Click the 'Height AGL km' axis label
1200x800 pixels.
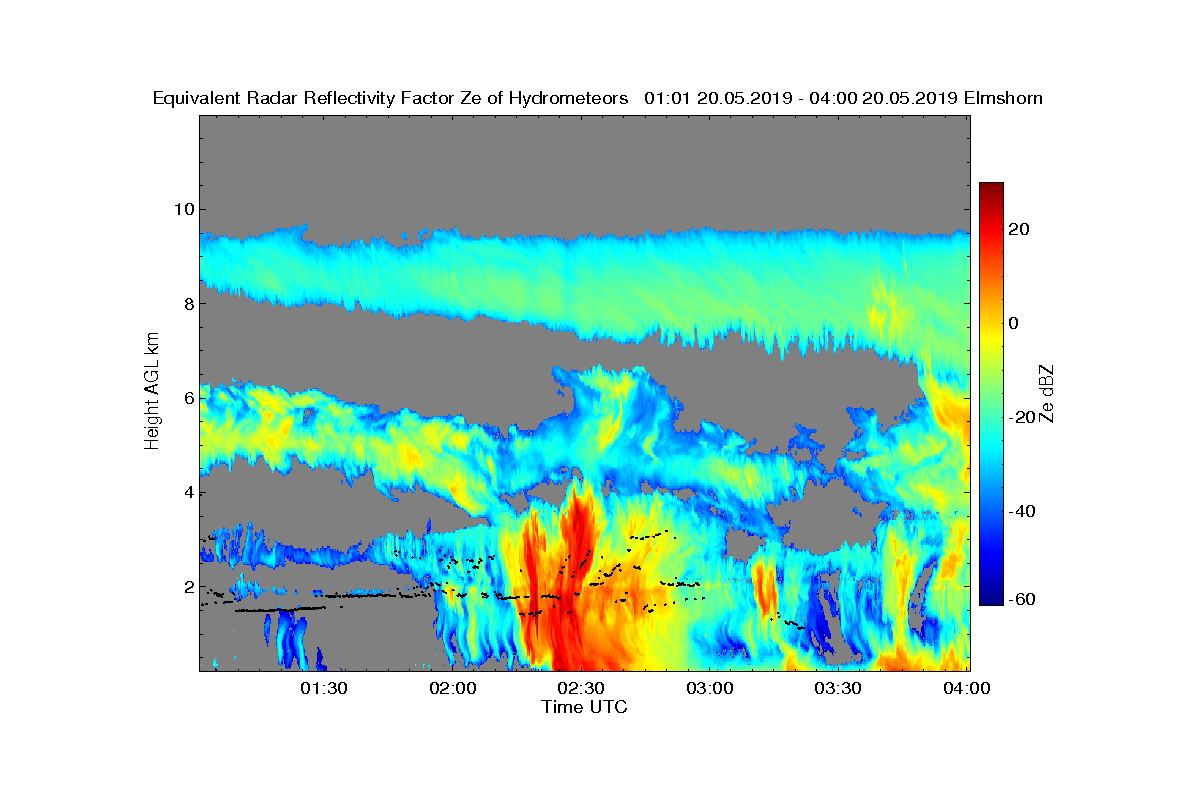tap(152, 393)
